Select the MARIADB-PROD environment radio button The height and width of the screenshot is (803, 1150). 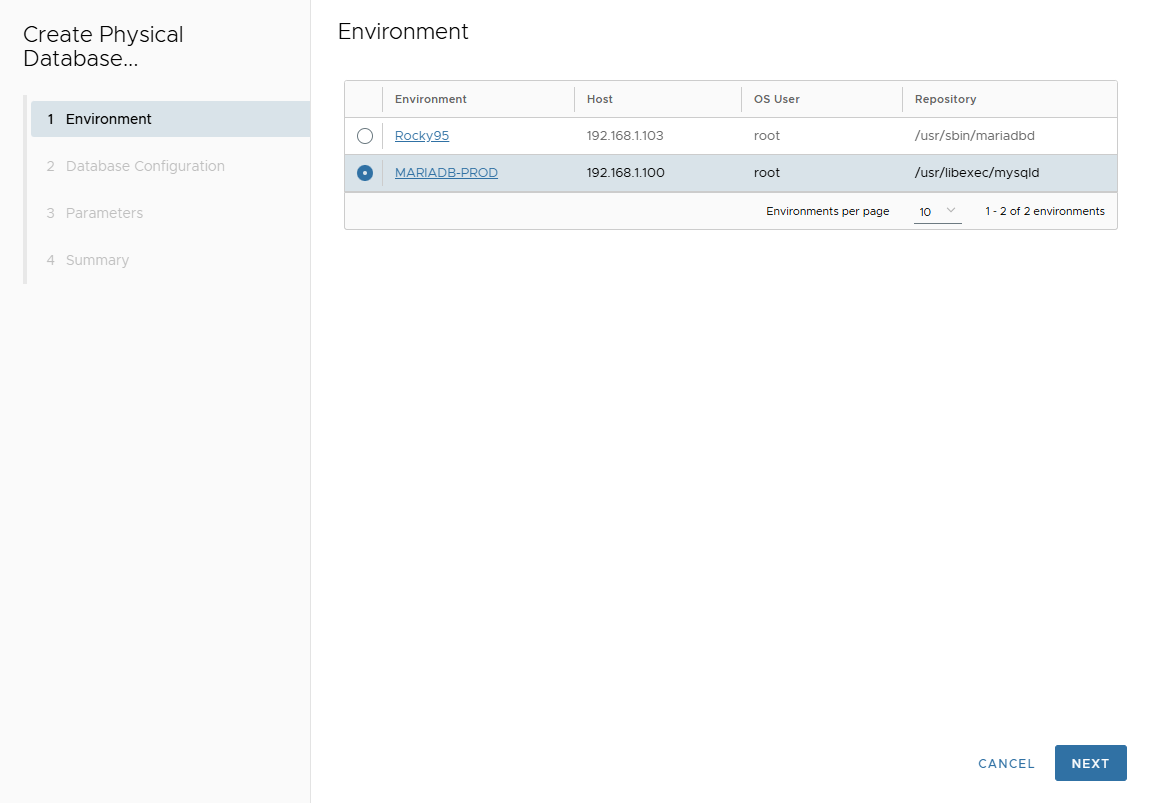click(x=365, y=172)
